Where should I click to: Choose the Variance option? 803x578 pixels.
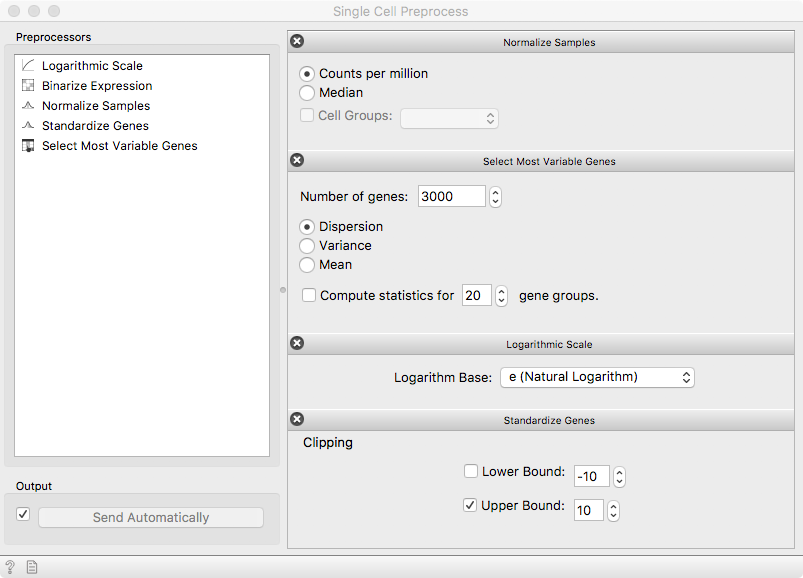coord(307,246)
